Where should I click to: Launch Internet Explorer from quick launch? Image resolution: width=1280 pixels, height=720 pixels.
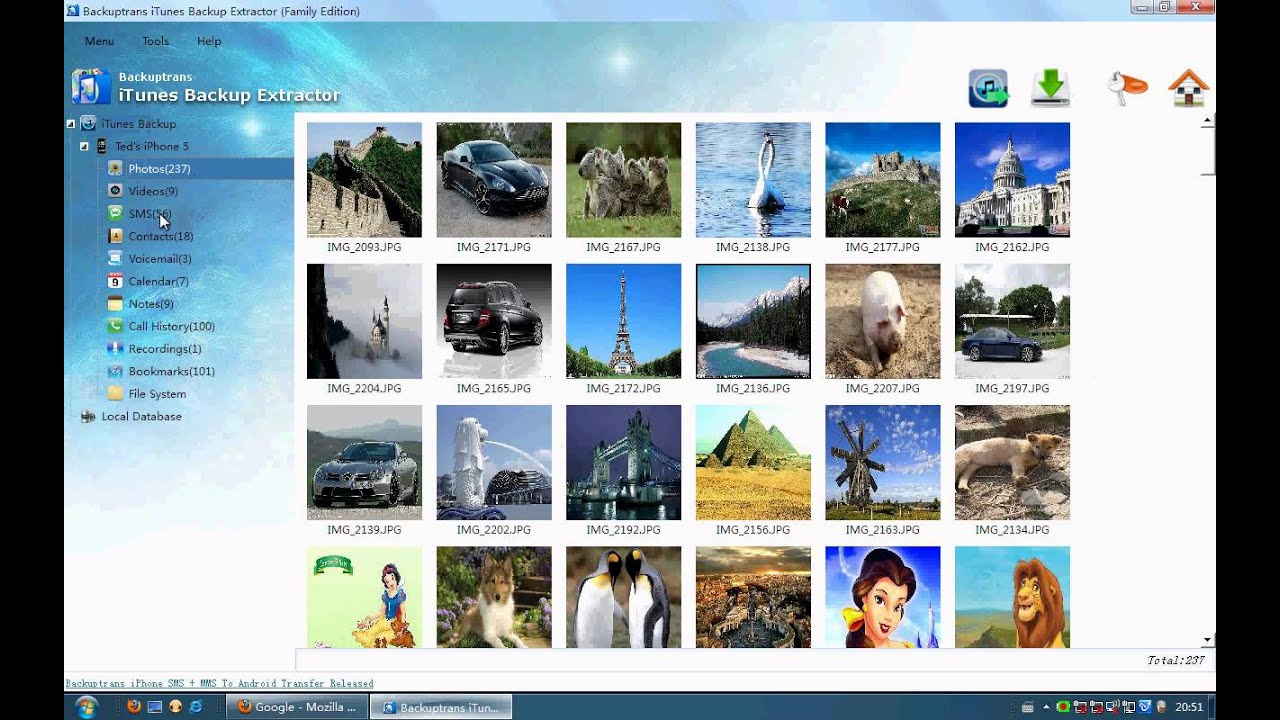coord(196,707)
